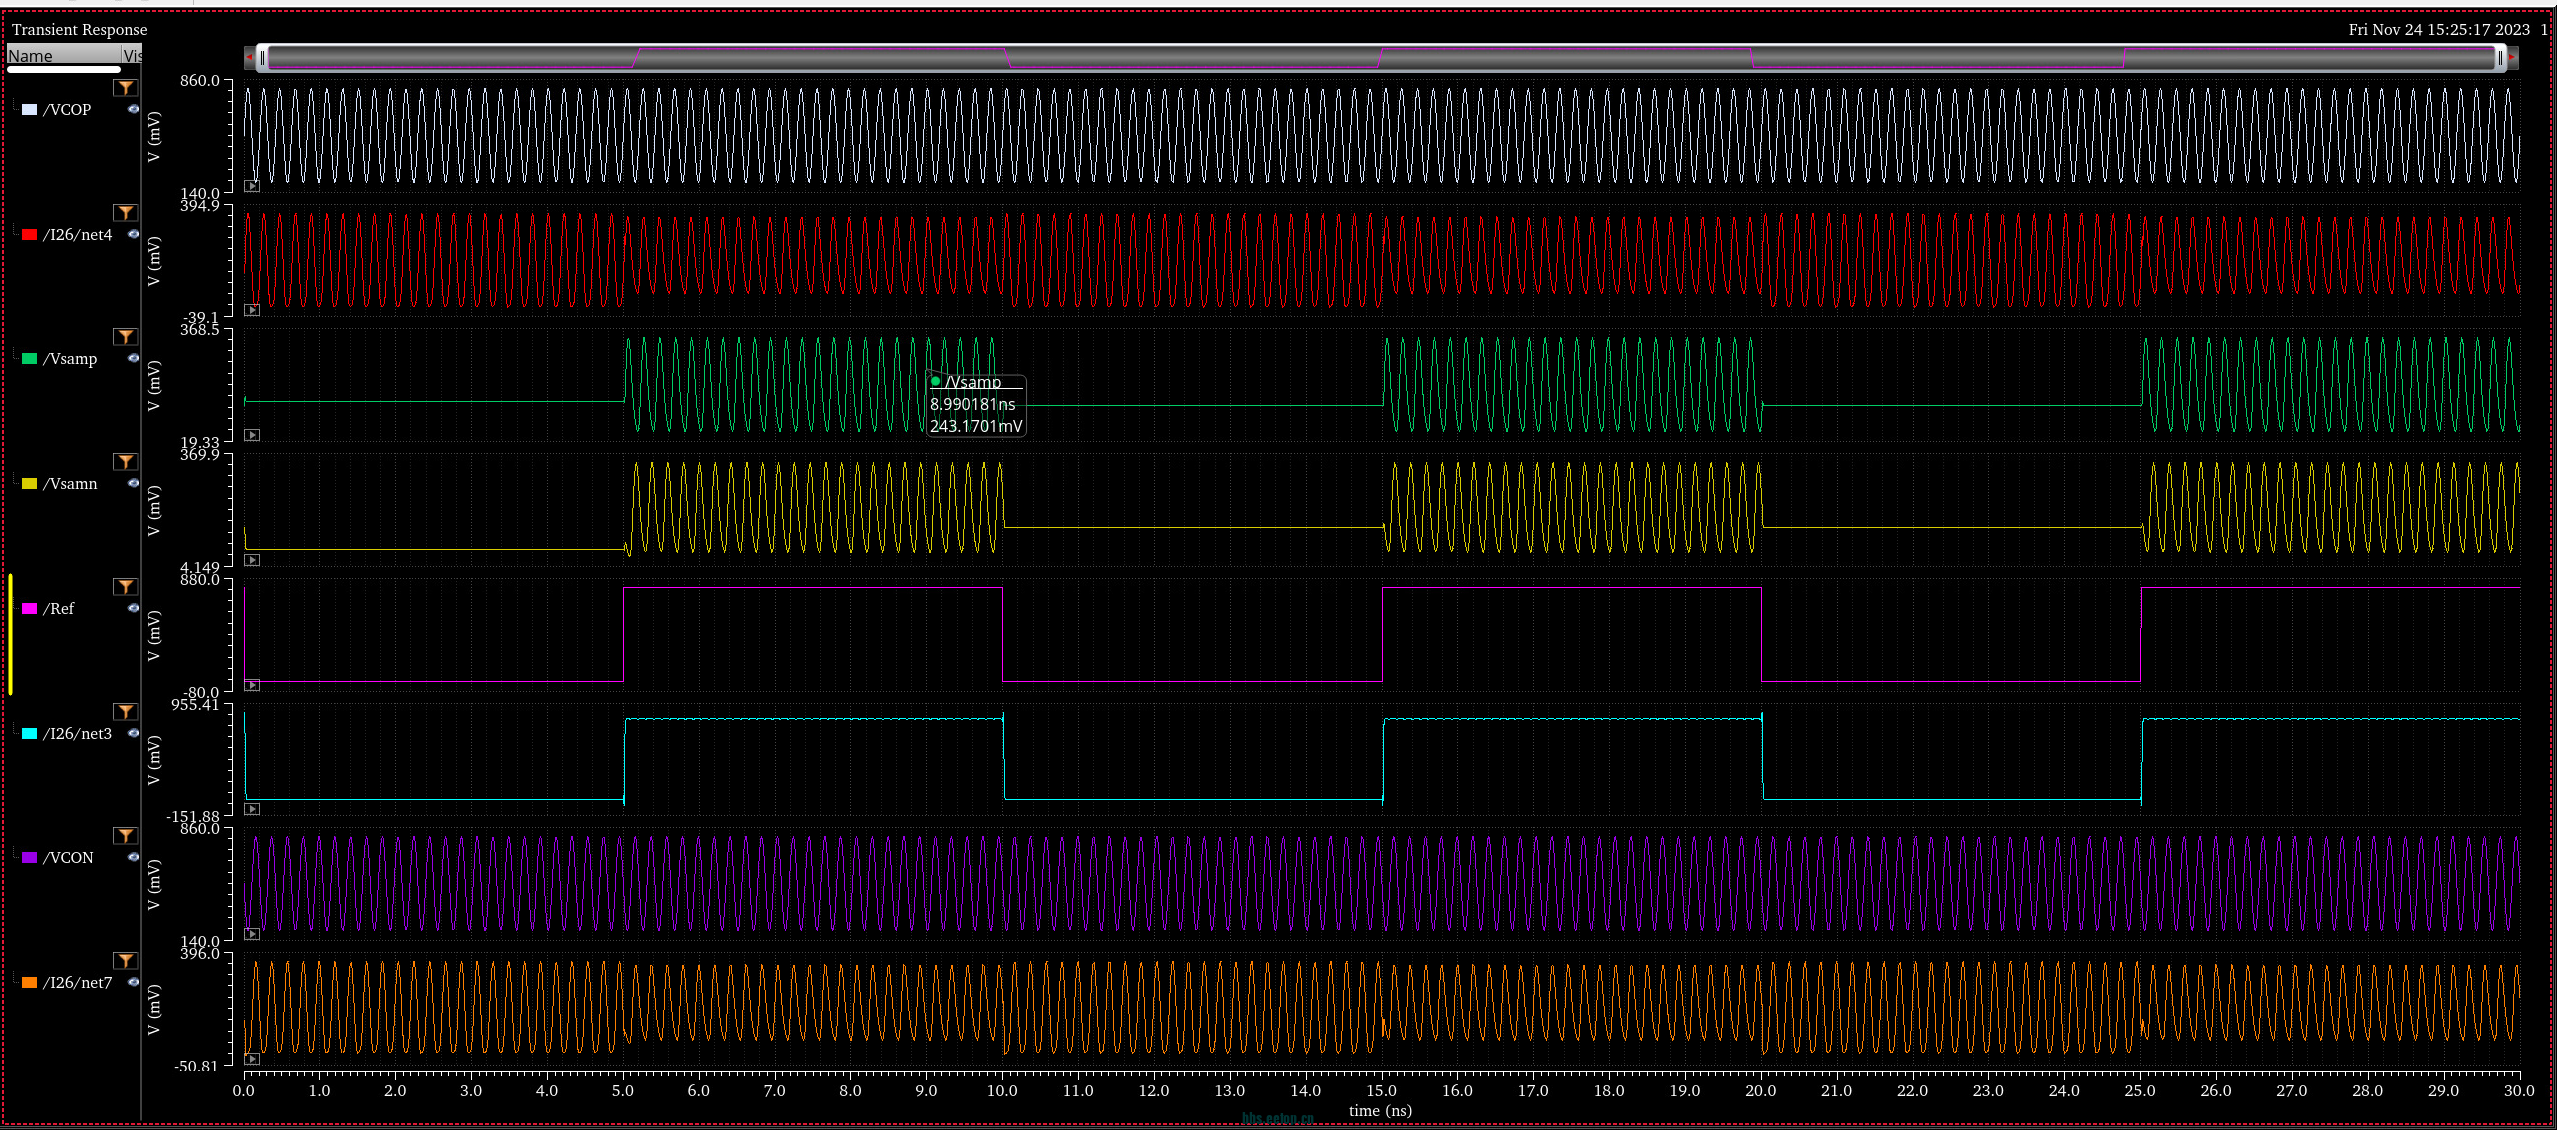Click the orange color swatch for /I26/net7
Viewport: 2557px width, 1130px height.
click(30, 983)
